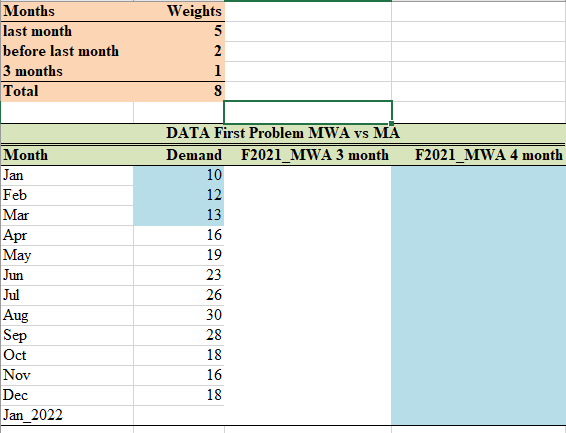Select the demand cell in the Oct row

tap(179, 355)
